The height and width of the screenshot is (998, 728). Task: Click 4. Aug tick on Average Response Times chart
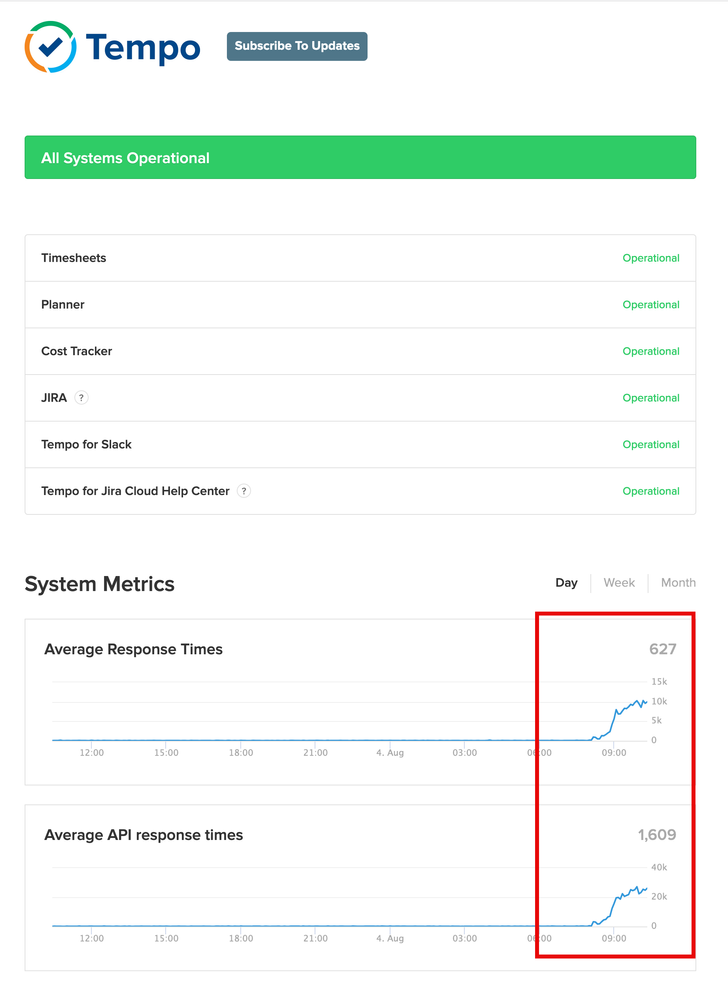tap(390, 752)
